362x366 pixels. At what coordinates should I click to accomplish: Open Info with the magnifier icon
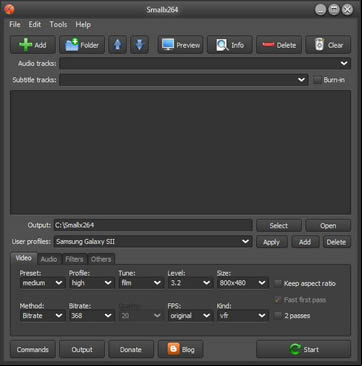[230, 45]
